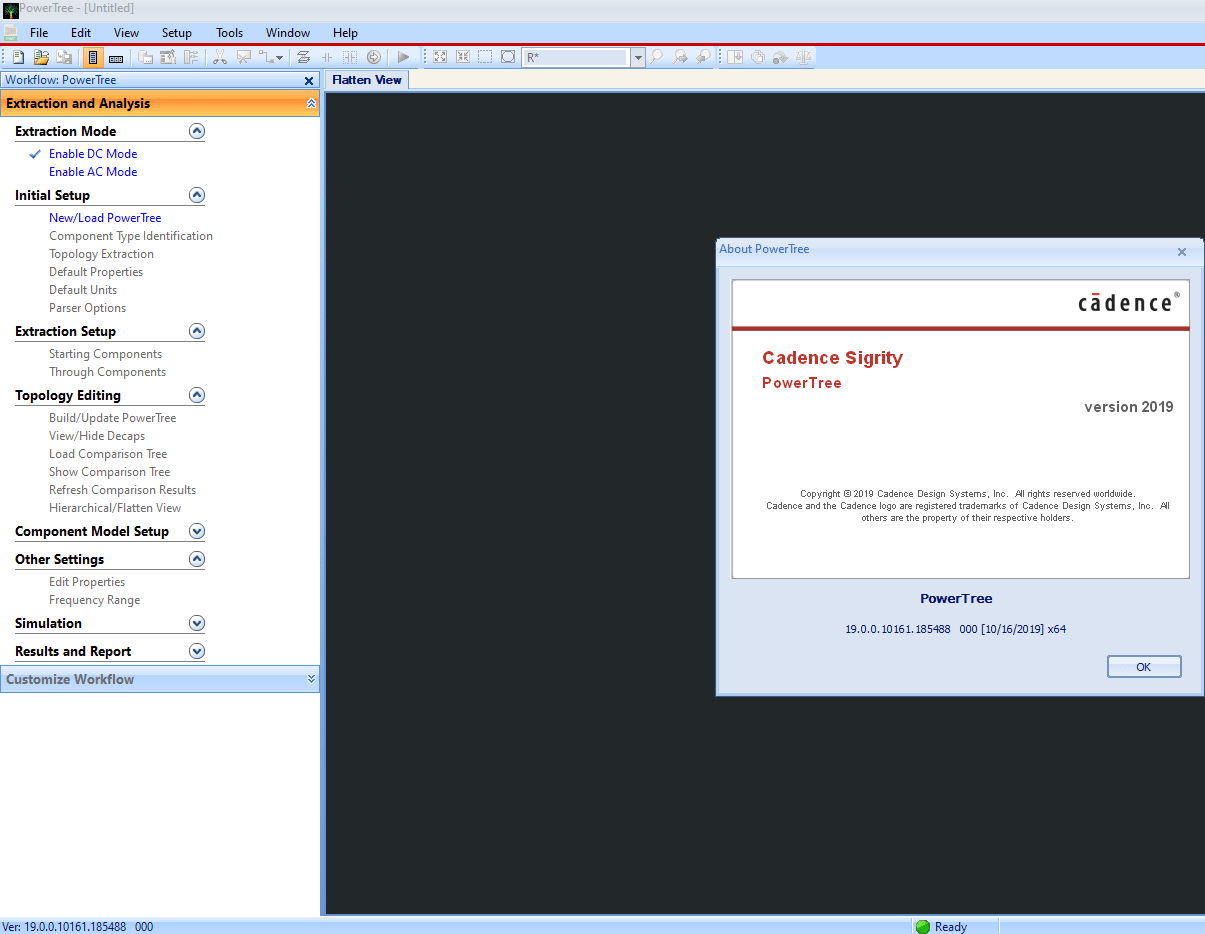Select the Flatten View tab
The image size is (1205, 934).
tap(367, 80)
